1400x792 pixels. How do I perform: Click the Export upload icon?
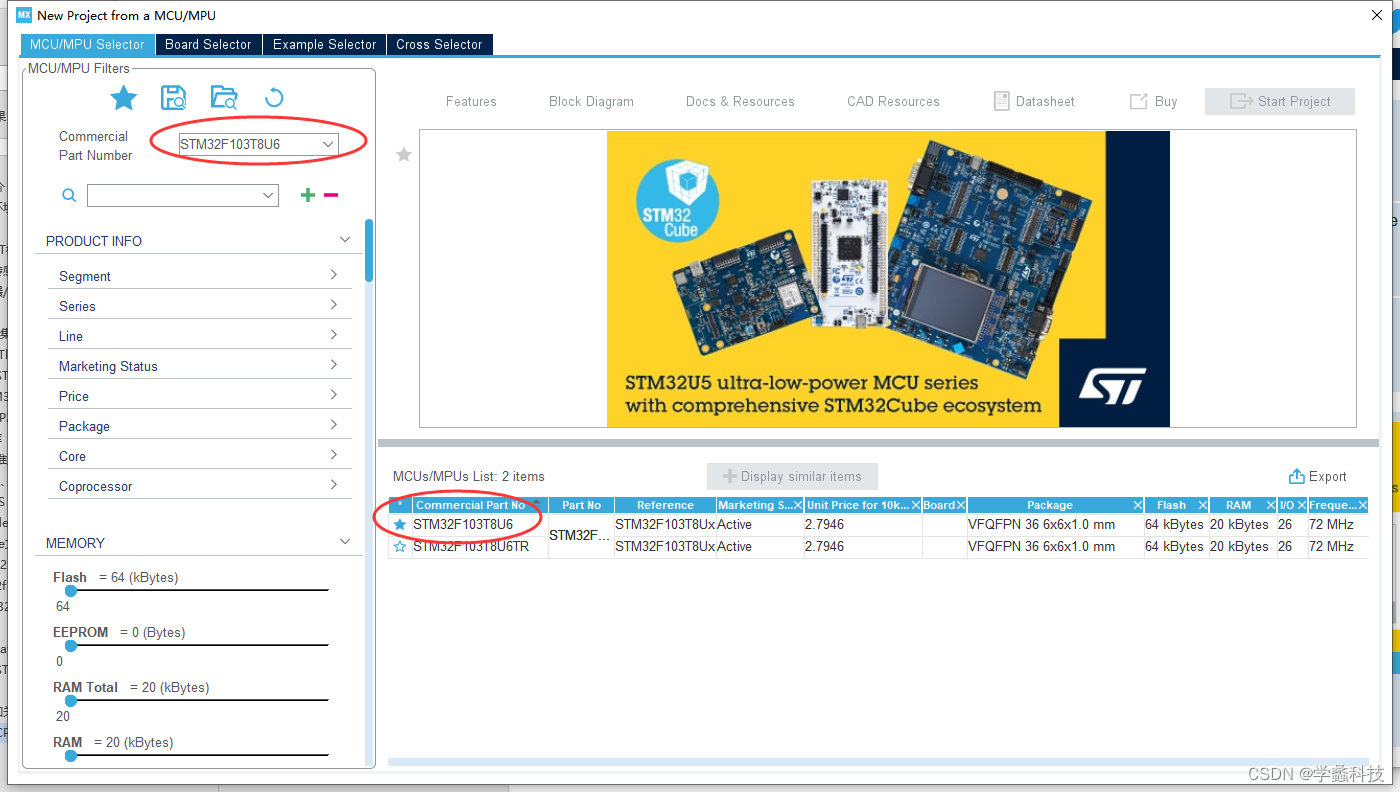point(1297,476)
